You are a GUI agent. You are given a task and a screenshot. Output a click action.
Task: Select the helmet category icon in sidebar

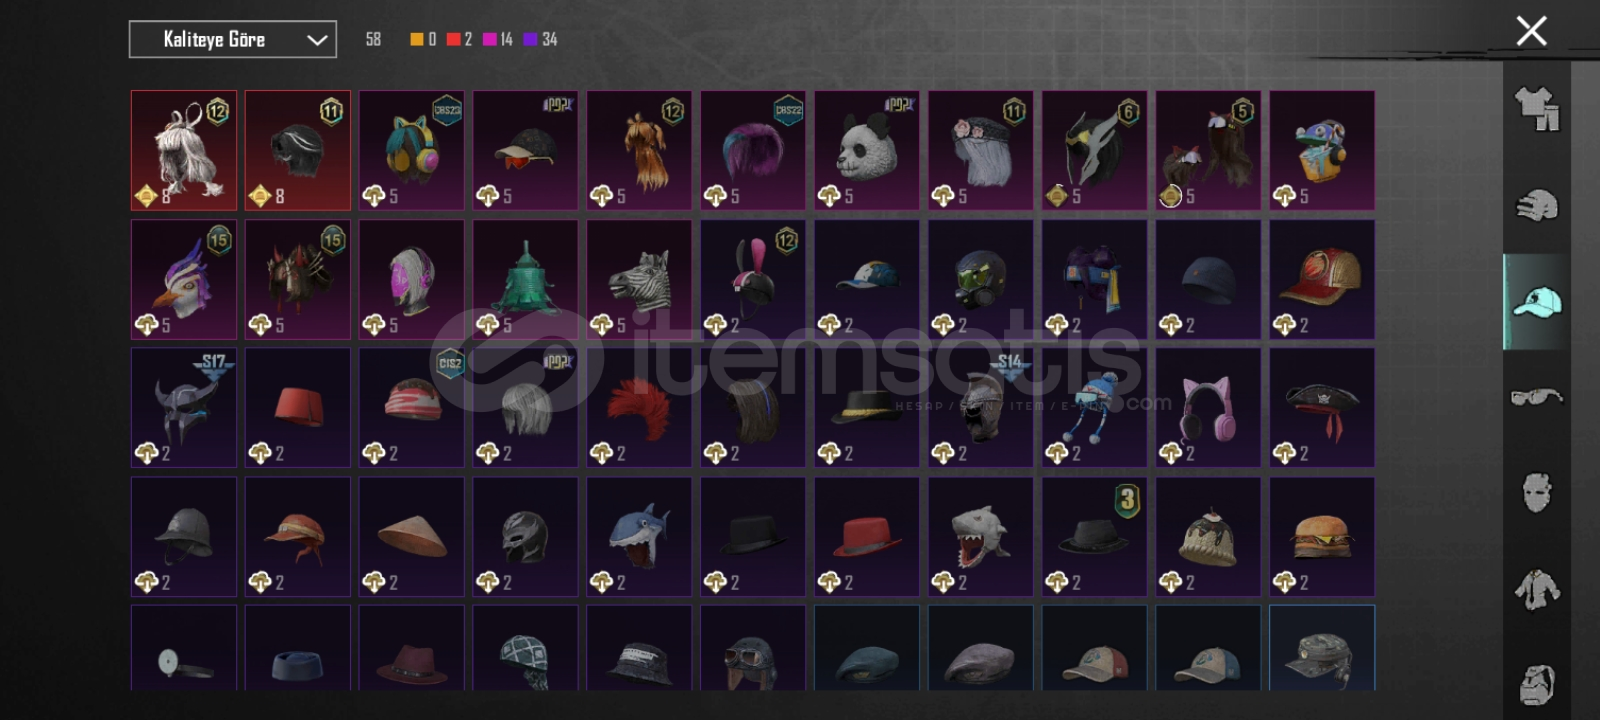click(x=1537, y=205)
